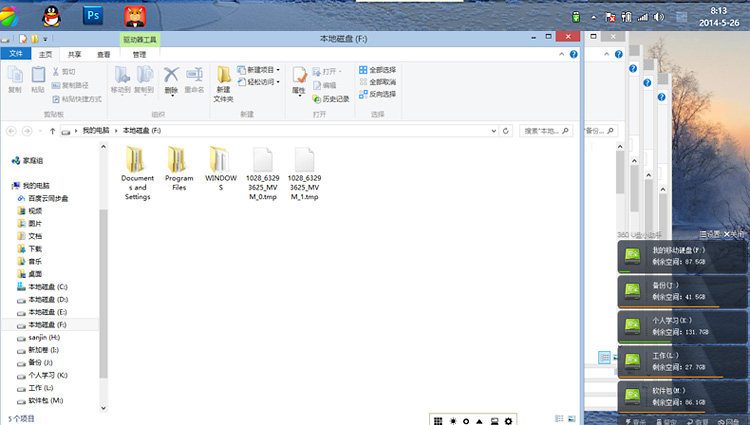Click the clock showing 8:13
This screenshot has height=425, width=750.
coord(719,11)
